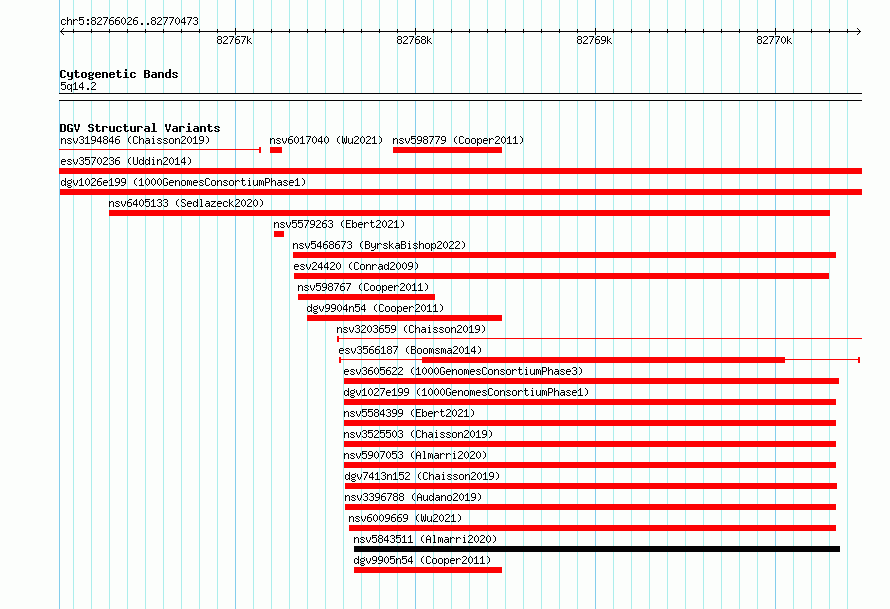890x609 pixels.
Task: Open dgv9904n54 (Cooper2011) label
Action: [375, 308]
